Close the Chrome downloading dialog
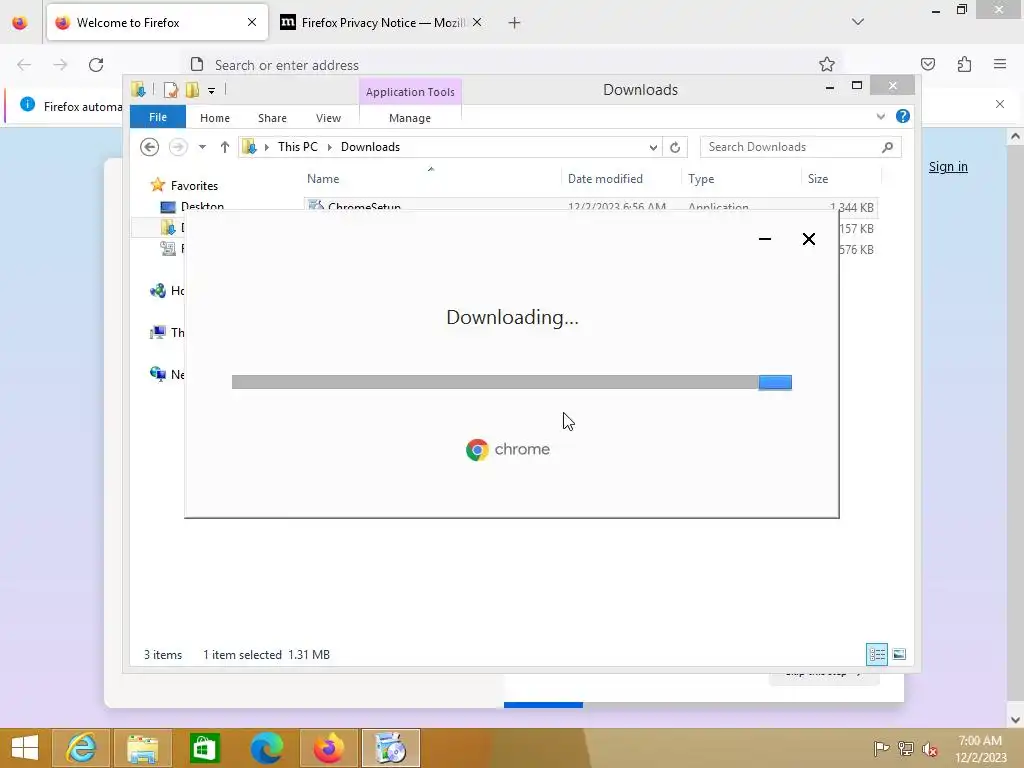This screenshot has width=1024, height=768. pyautogui.click(x=808, y=239)
